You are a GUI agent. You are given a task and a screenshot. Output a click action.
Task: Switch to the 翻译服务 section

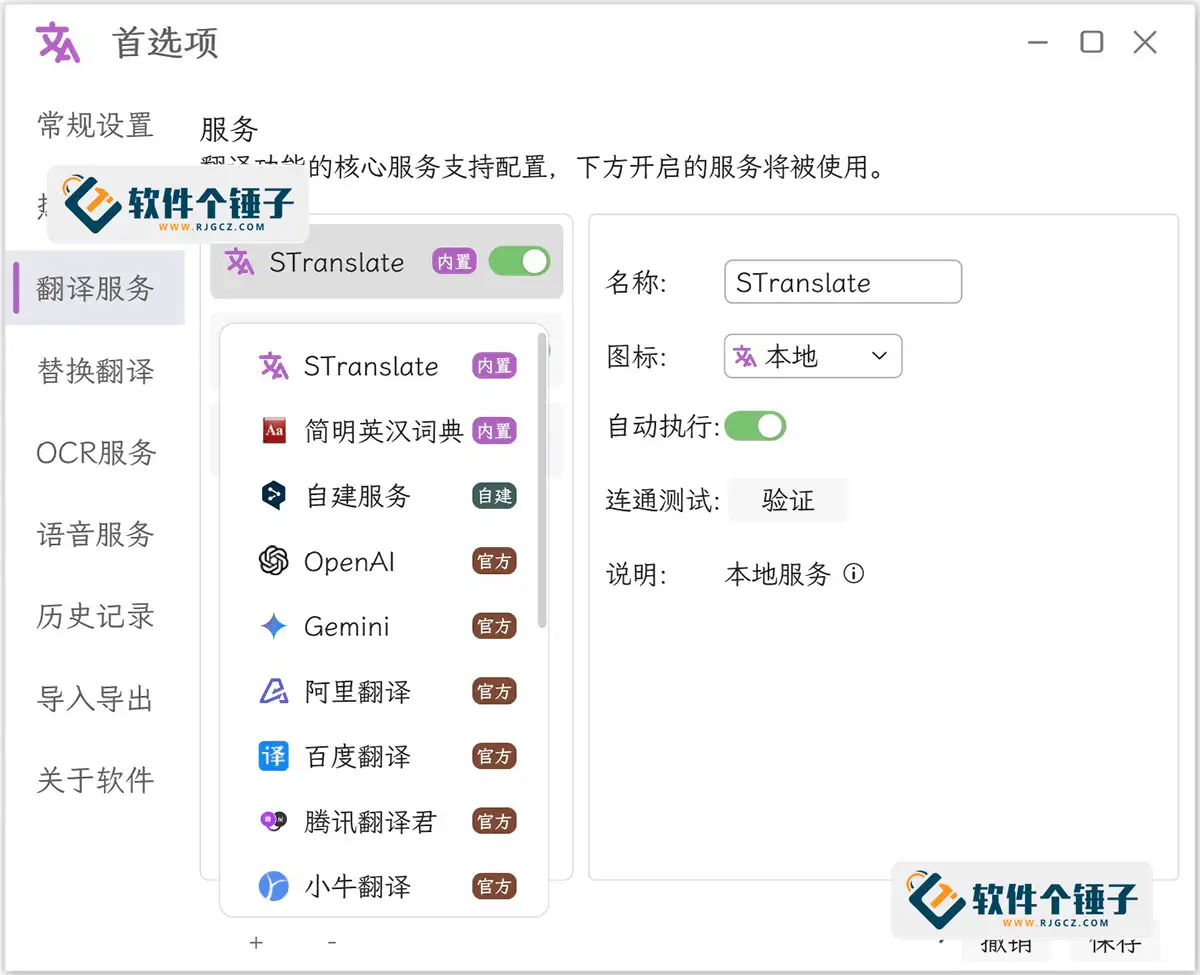95,289
